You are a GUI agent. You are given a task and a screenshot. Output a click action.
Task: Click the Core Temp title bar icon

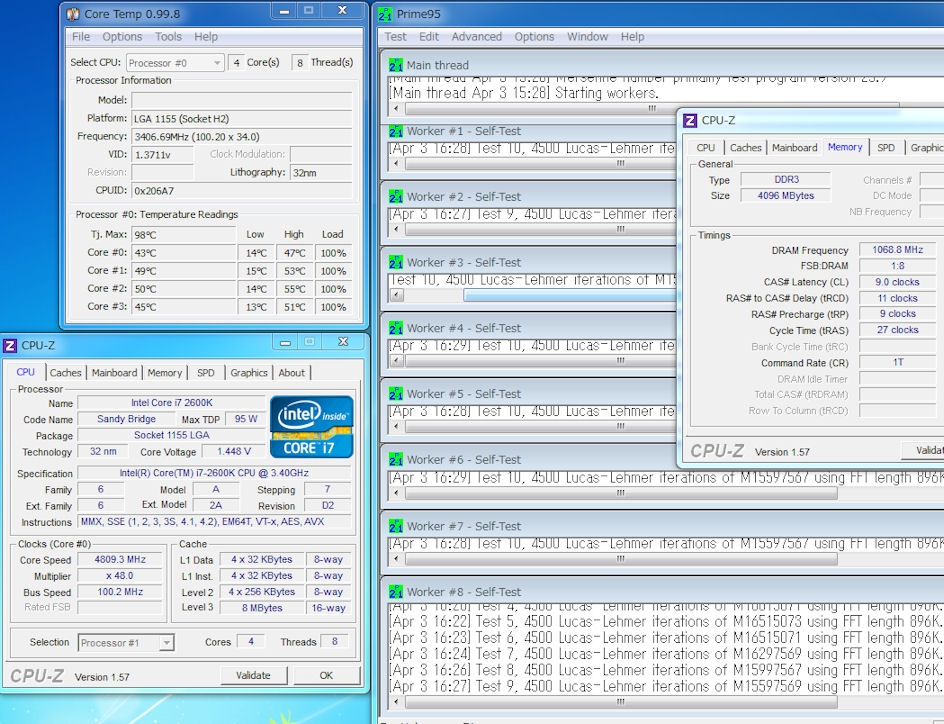73,13
